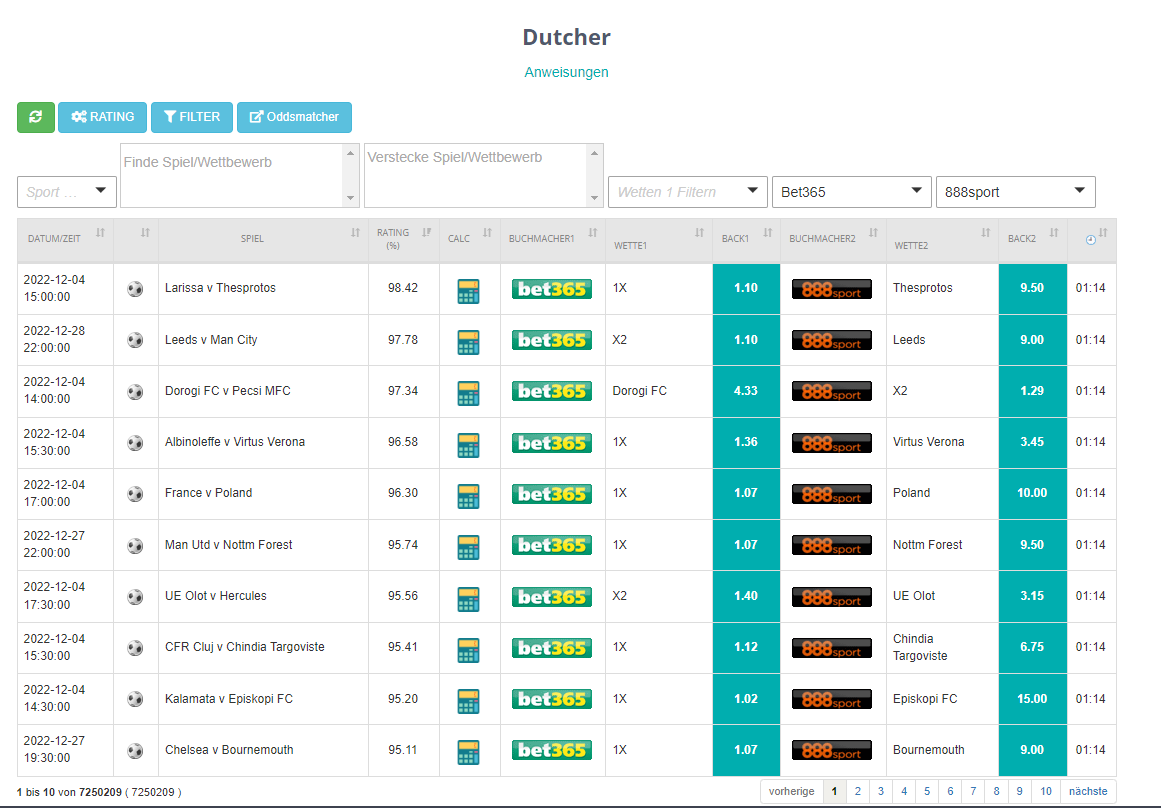1161x808 pixels.
Task: Open the RATING settings button
Action: click(x=102, y=117)
